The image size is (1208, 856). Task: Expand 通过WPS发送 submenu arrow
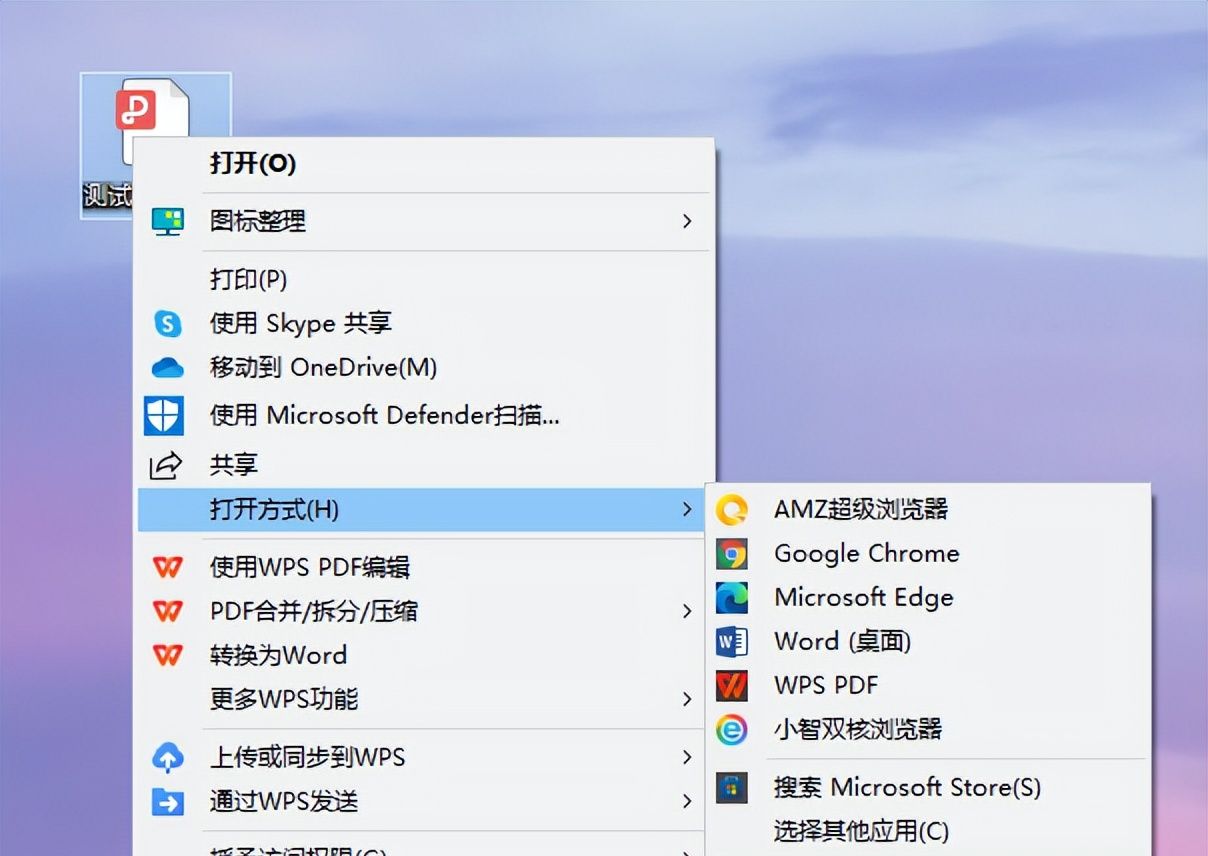pyautogui.click(x=687, y=801)
